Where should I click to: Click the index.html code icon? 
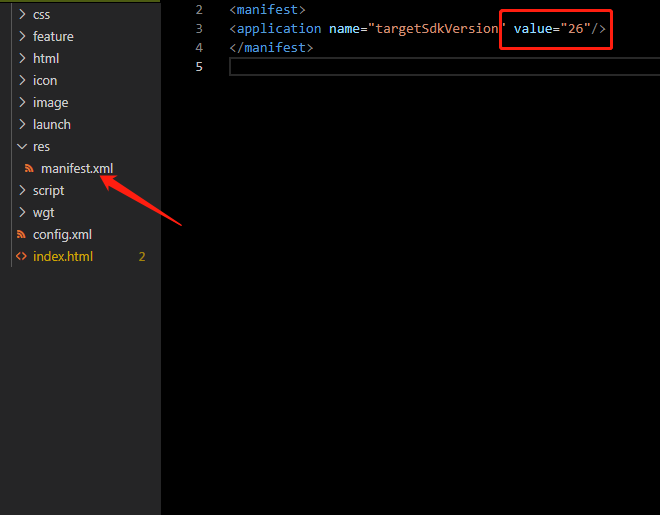coord(22,256)
